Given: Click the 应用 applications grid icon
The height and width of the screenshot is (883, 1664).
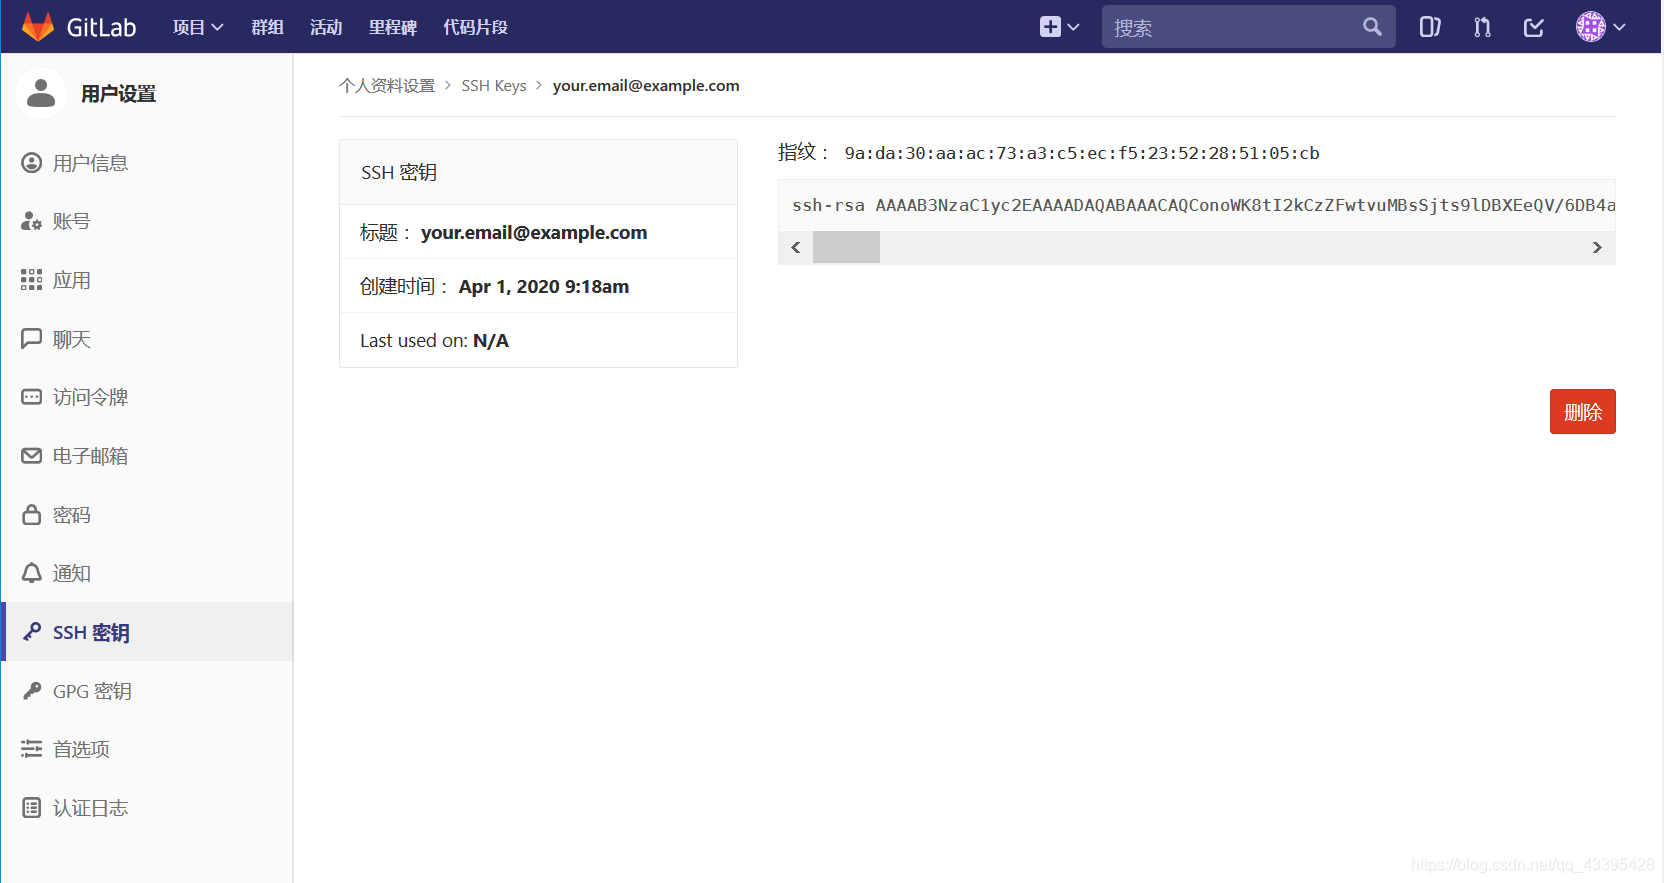Looking at the screenshot, I should [32, 280].
